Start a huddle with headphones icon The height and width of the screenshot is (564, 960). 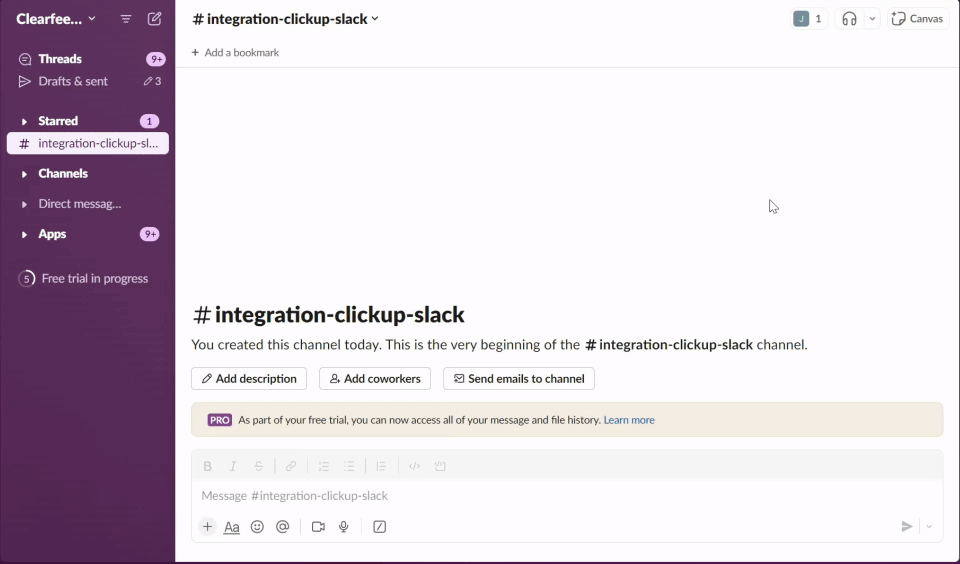click(849, 19)
